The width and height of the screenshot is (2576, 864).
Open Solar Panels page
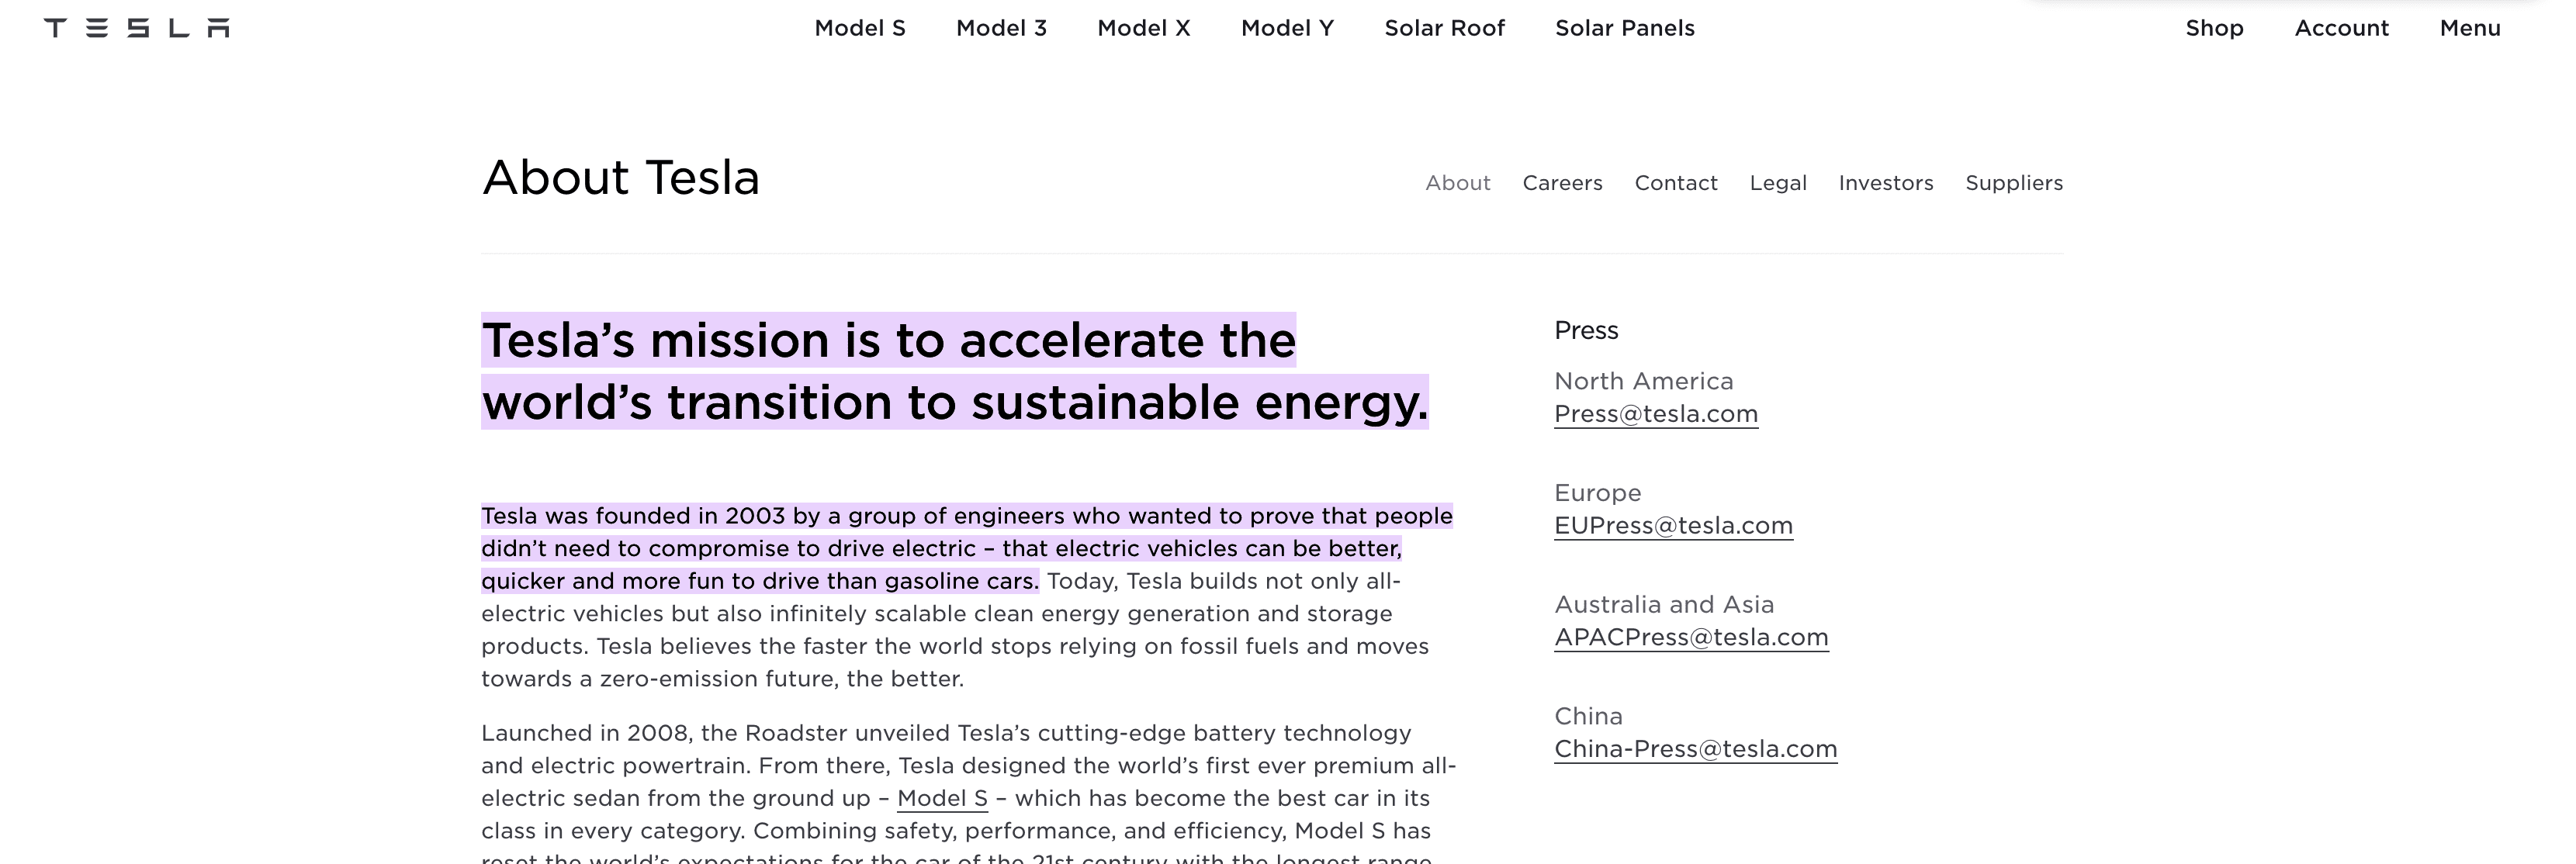pos(1624,28)
